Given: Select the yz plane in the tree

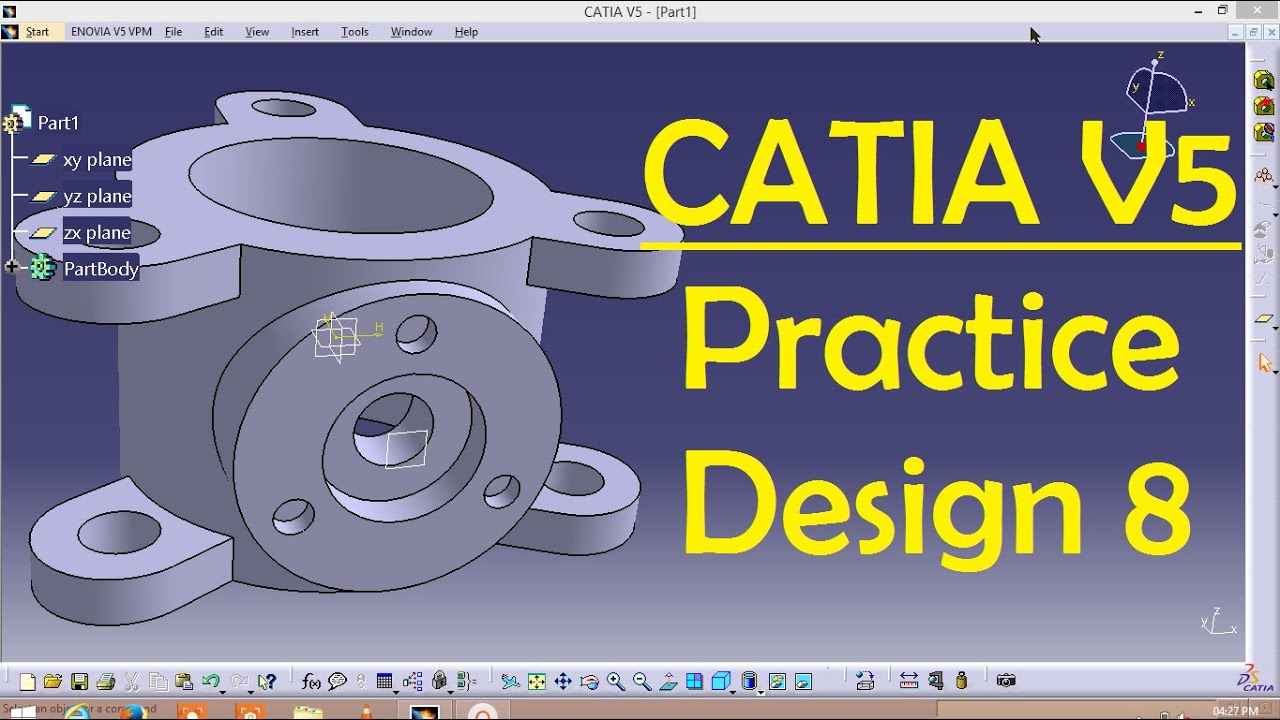Looking at the screenshot, I should tap(97, 196).
